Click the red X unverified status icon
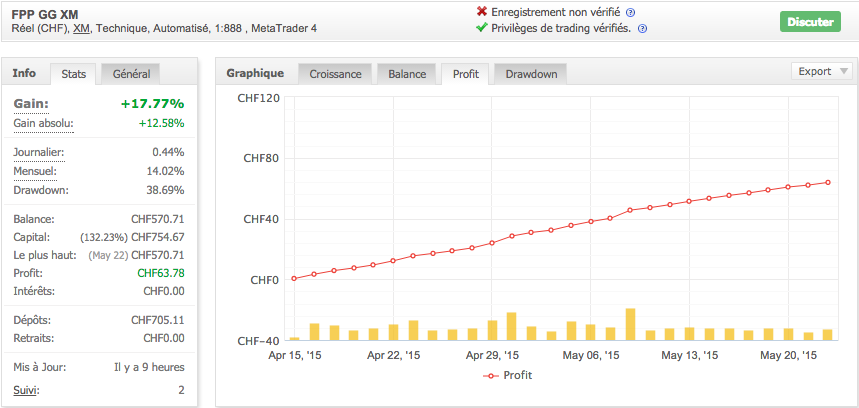 (x=483, y=12)
